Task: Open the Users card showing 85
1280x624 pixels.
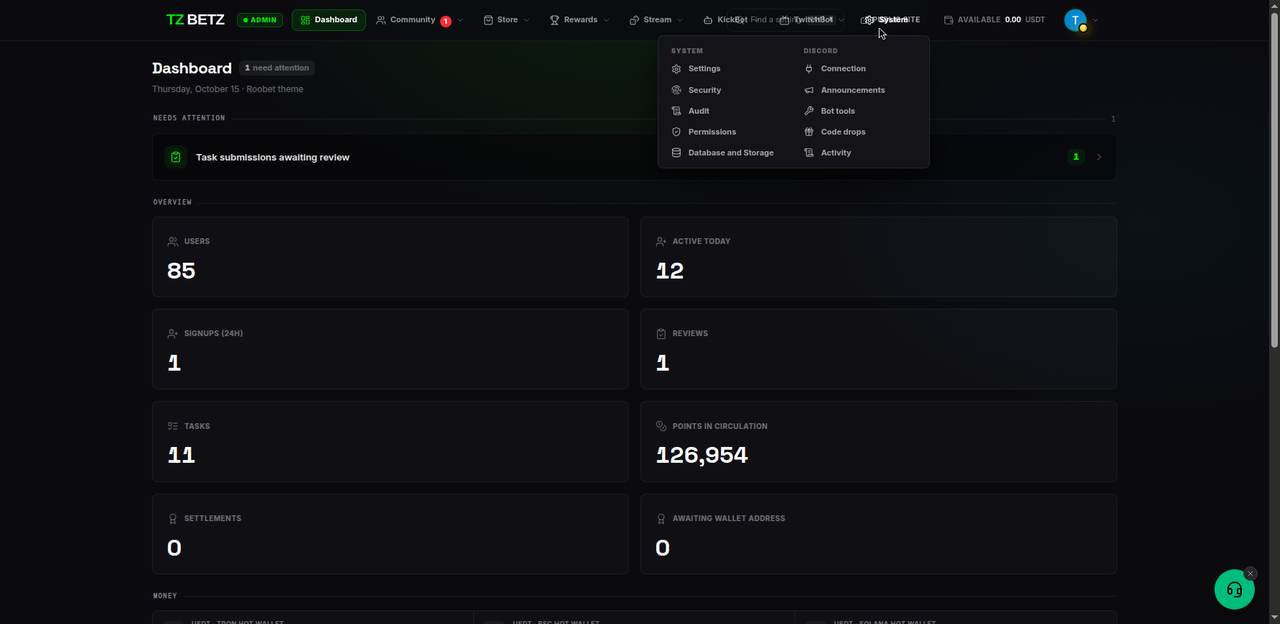Action: 390,257
